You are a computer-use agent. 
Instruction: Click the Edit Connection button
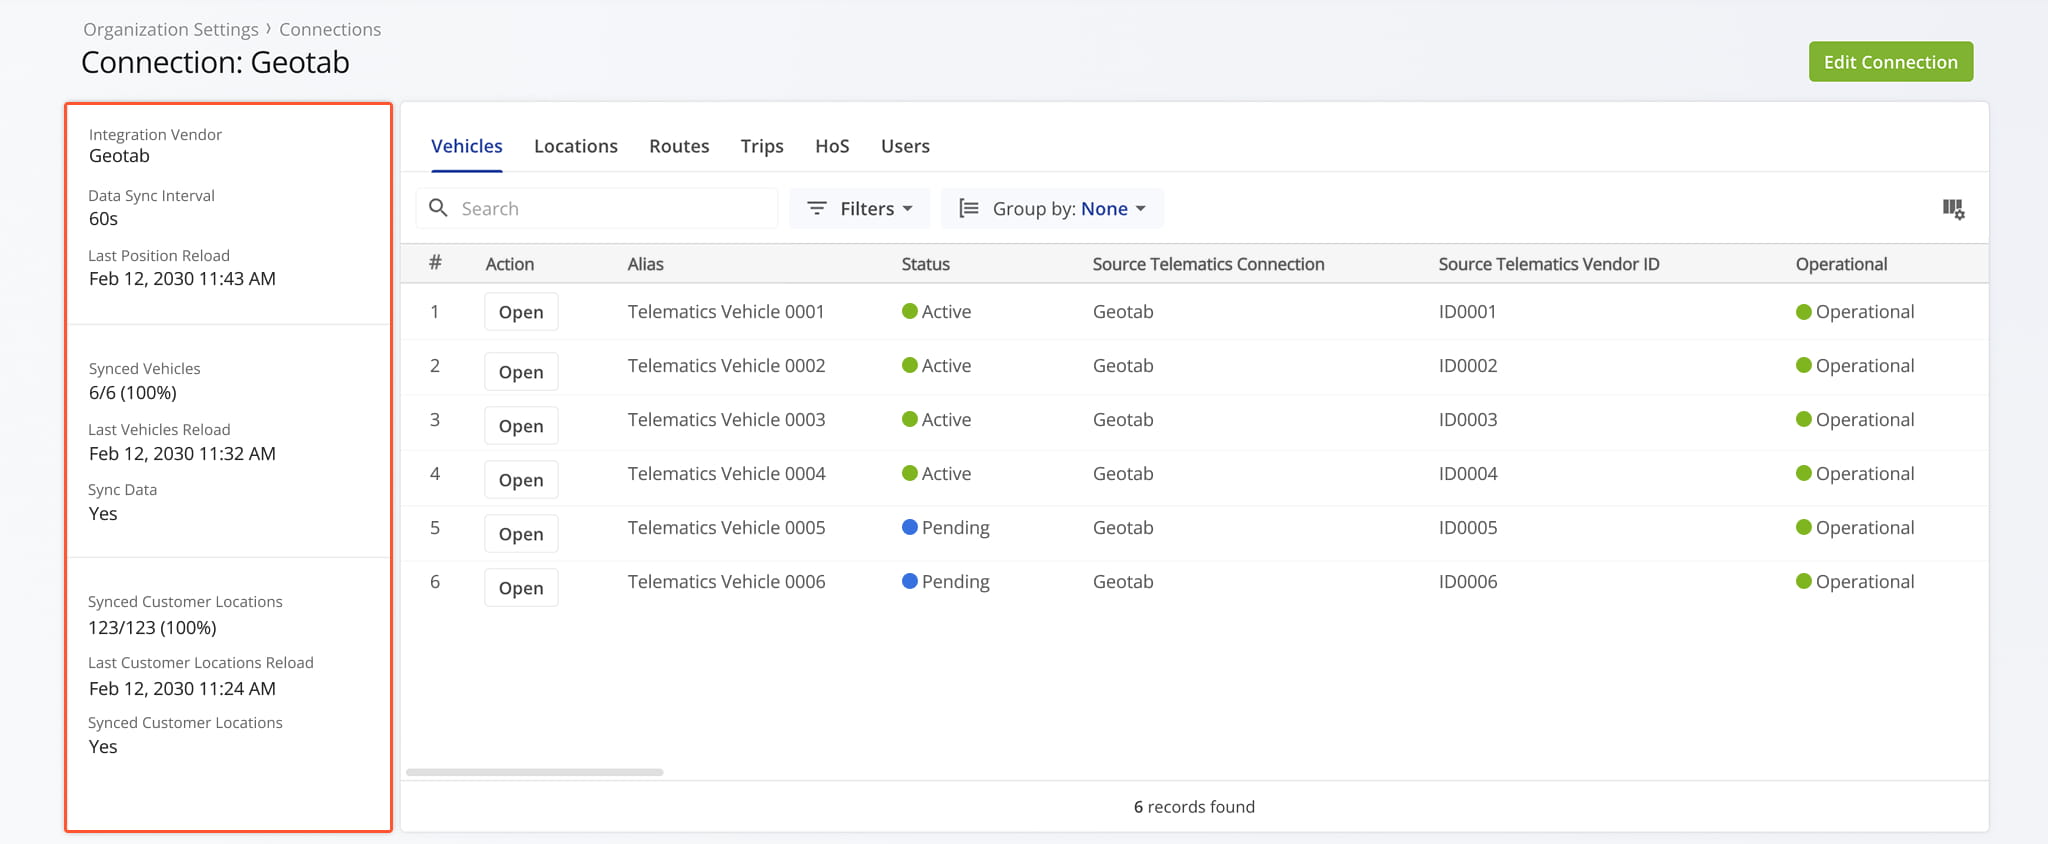[x=1890, y=62]
